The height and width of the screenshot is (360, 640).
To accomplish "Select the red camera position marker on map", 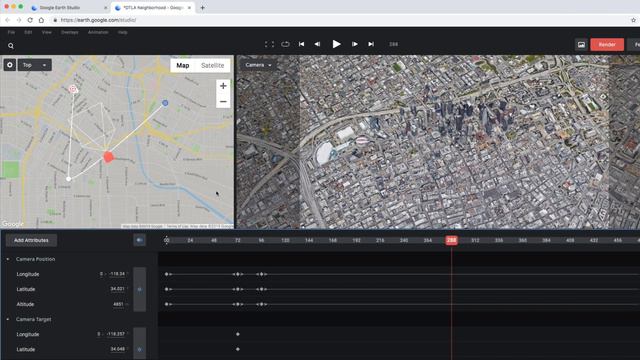I will pos(108,157).
